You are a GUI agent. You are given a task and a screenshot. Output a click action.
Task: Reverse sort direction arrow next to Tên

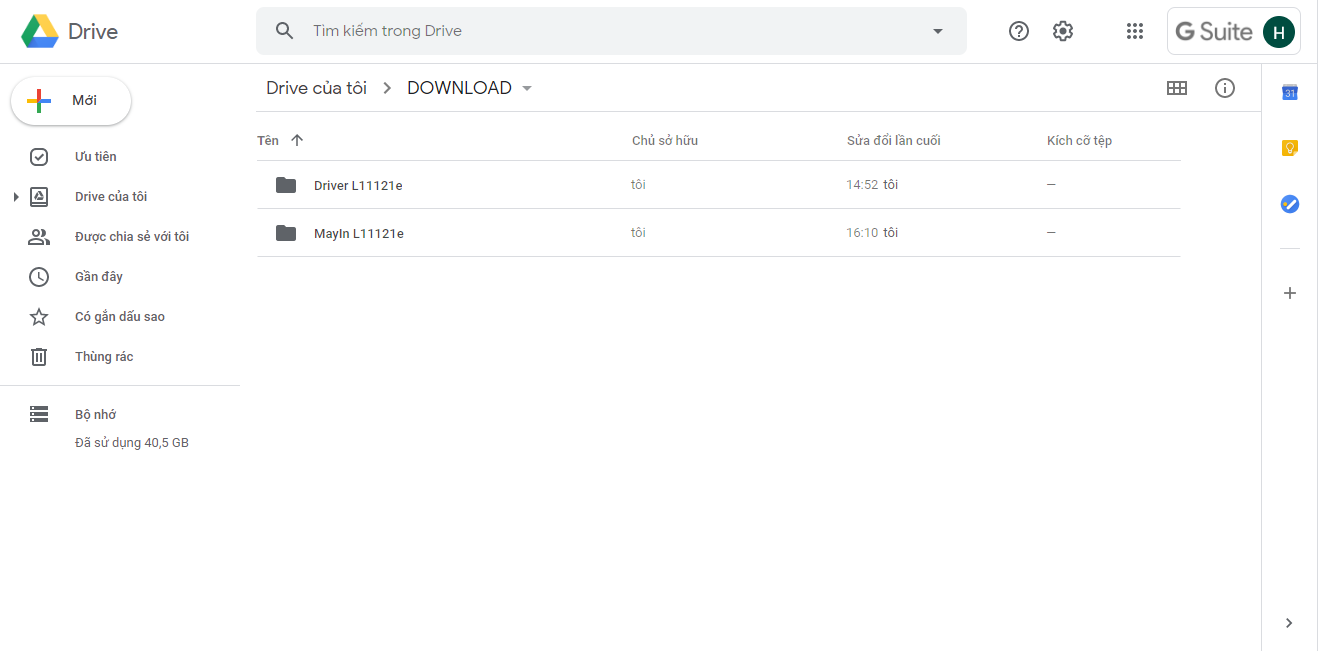(x=297, y=140)
